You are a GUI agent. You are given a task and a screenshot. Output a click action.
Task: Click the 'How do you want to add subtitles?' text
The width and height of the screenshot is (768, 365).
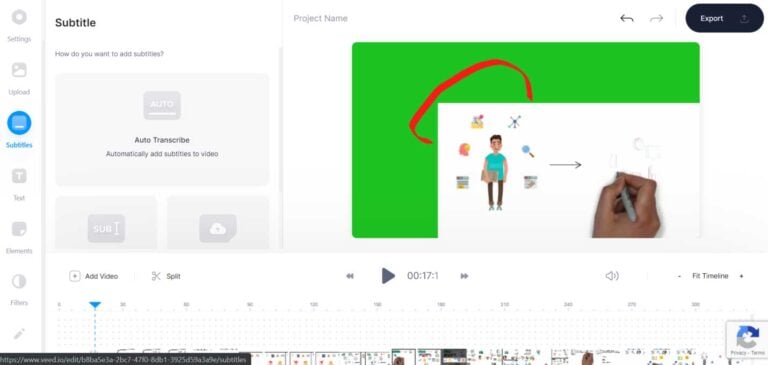coord(109,54)
